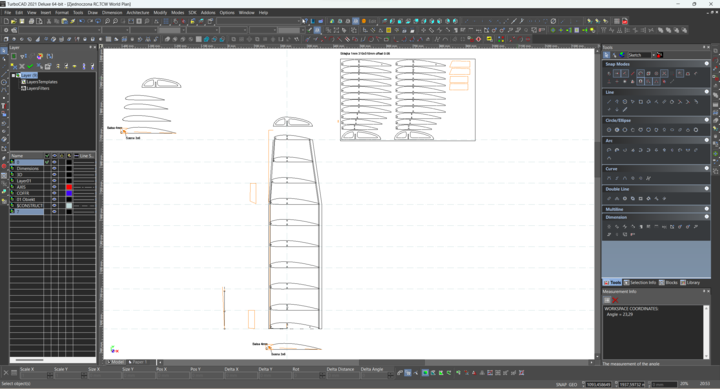Select the Rectangle tool in Line section
720x389 pixels.
coord(641,101)
